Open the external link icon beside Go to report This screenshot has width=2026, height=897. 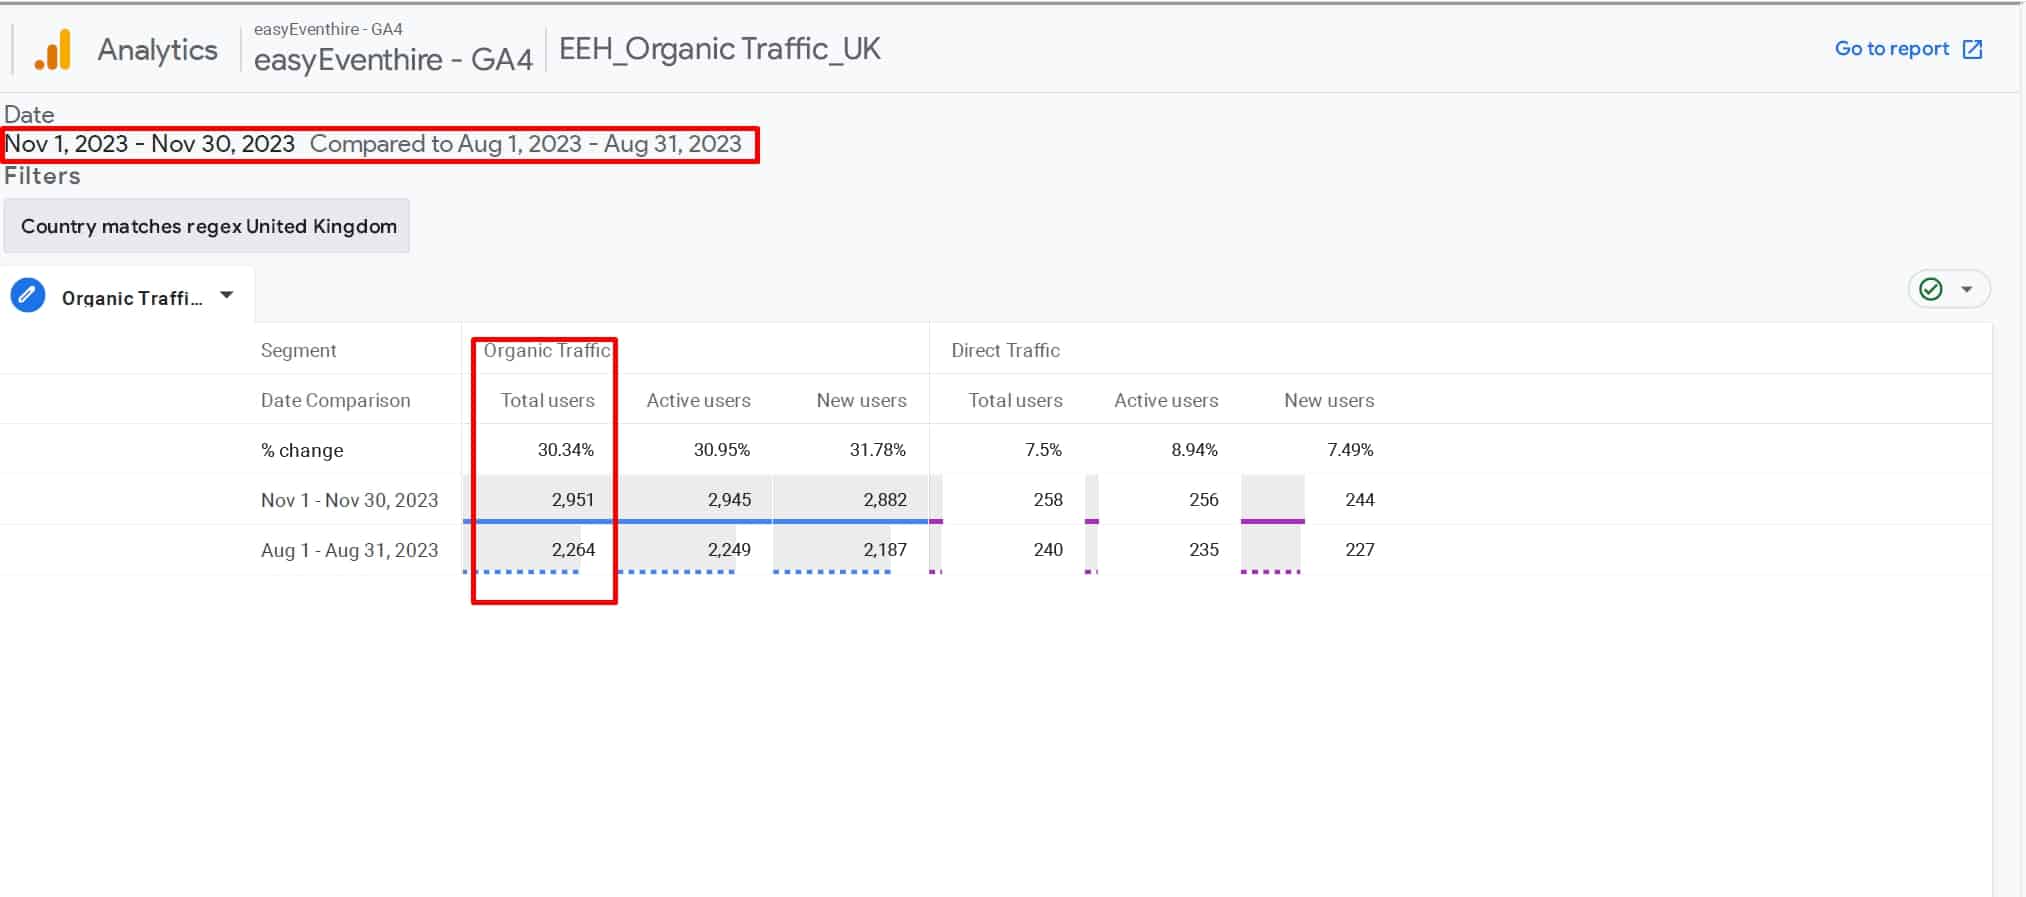[1972, 50]
